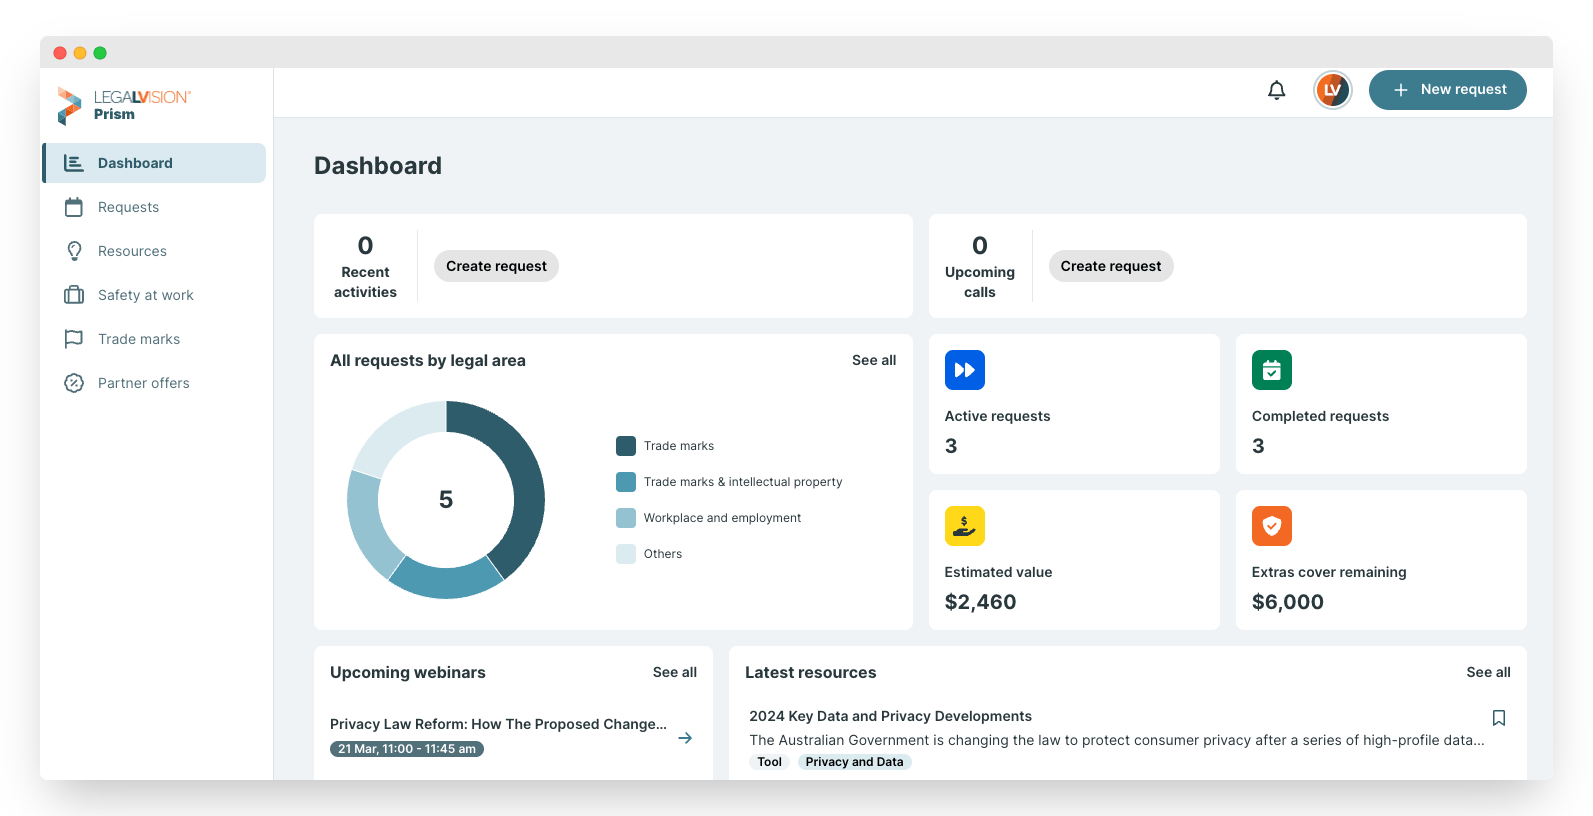This screenshot has height=816, width=1593.
Task: See all requests by legal area
Action: pos(874,360)
